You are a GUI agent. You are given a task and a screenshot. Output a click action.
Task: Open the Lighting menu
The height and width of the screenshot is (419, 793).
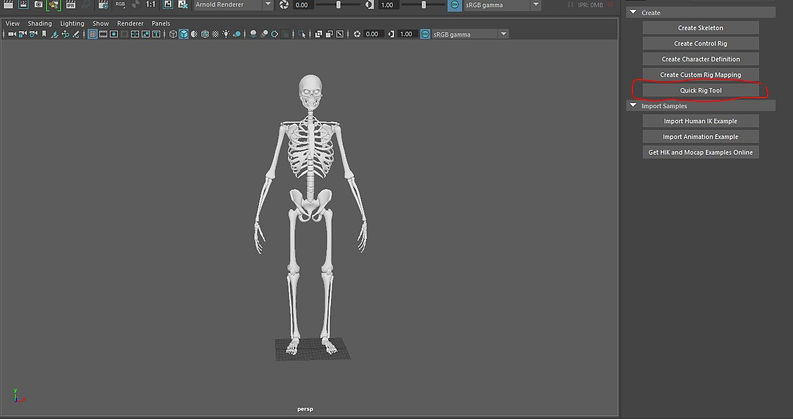click(72, 23)
